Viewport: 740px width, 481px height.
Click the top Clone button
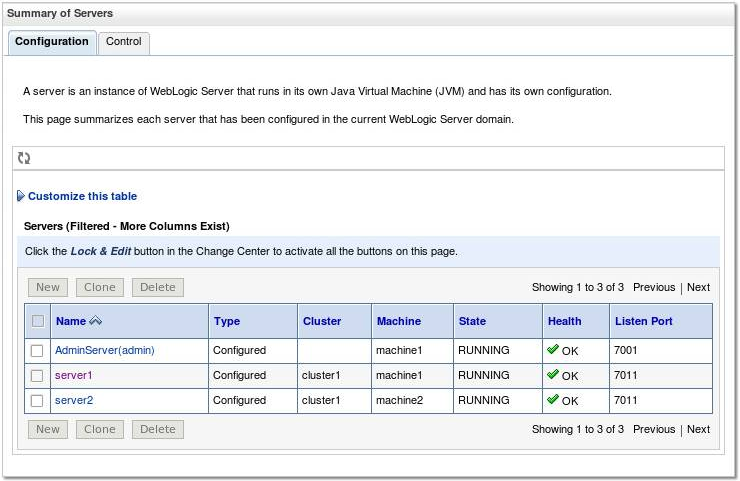tap(100, 287)
